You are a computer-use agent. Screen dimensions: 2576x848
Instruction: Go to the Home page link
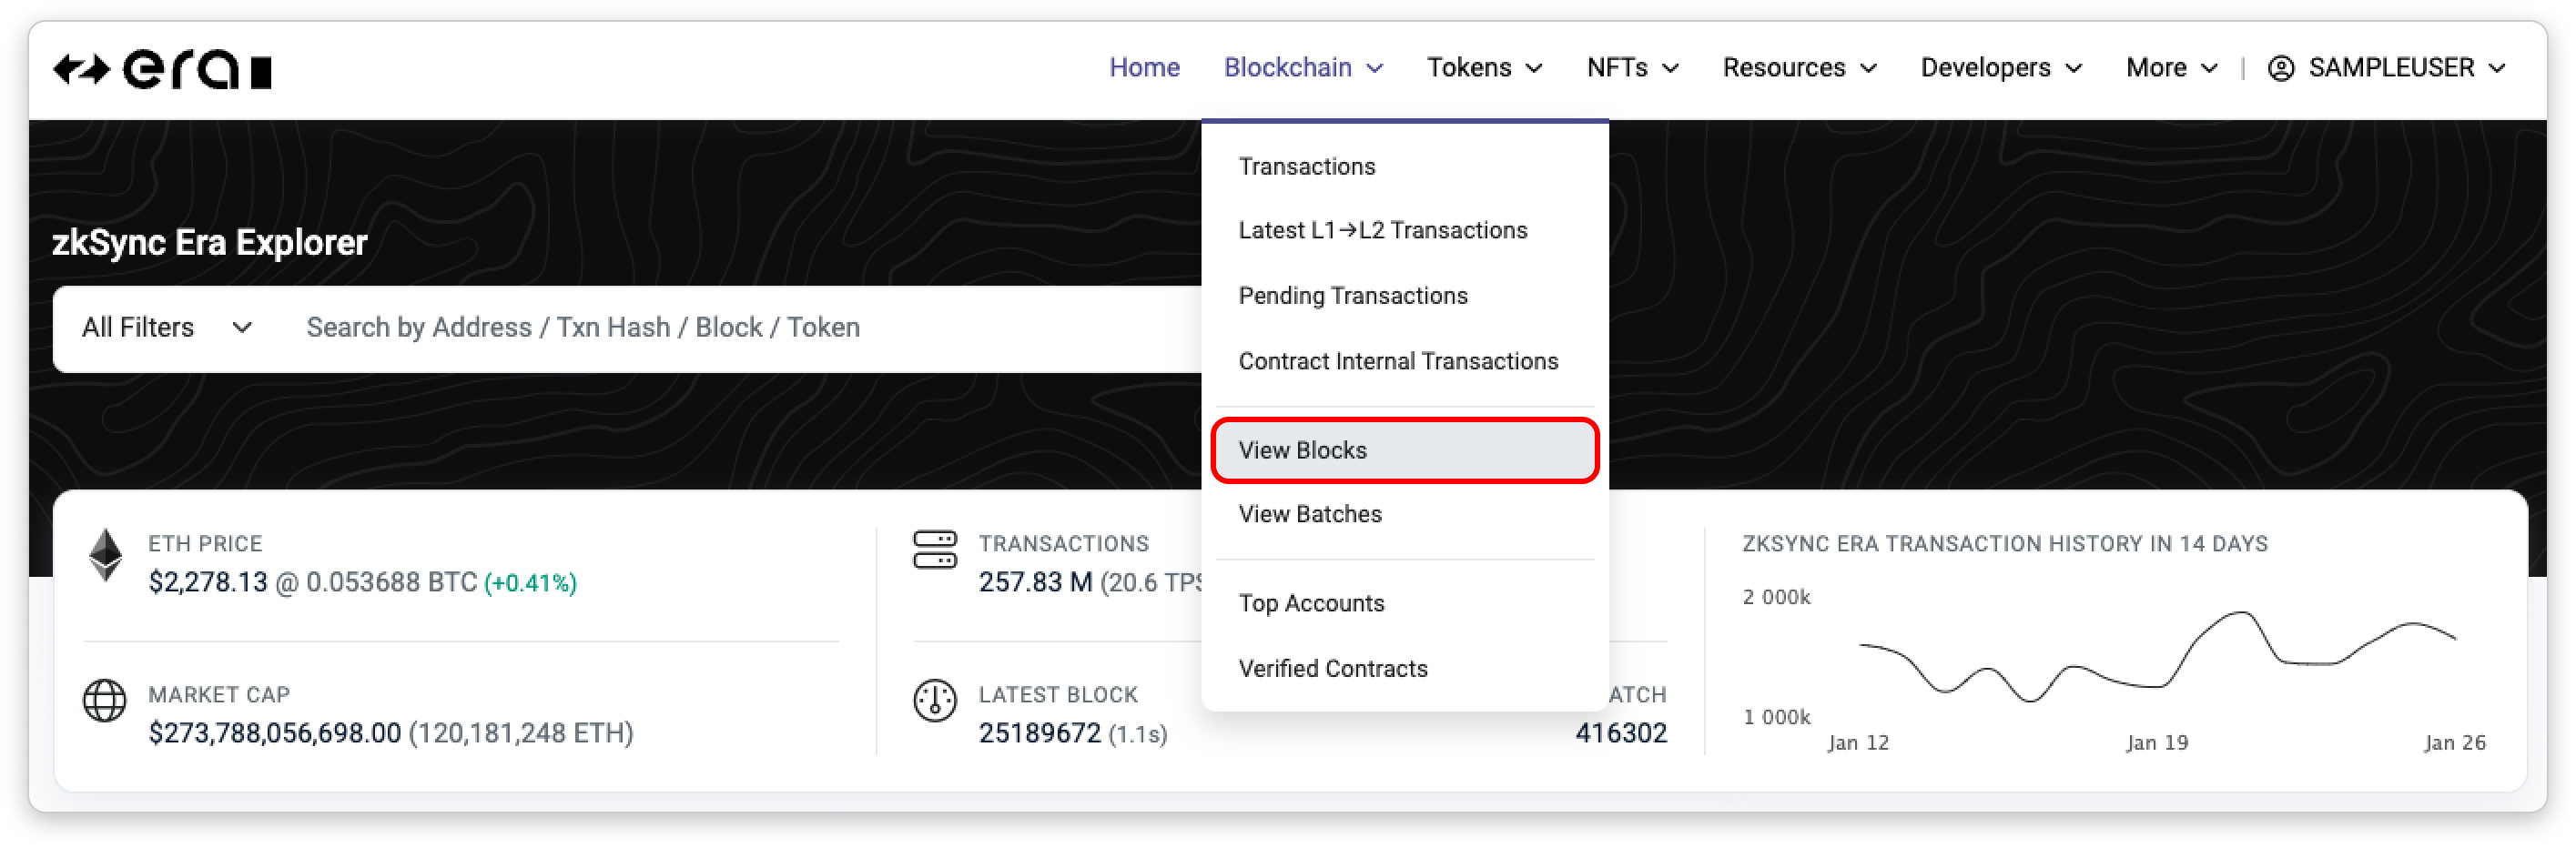(1144, 68)
